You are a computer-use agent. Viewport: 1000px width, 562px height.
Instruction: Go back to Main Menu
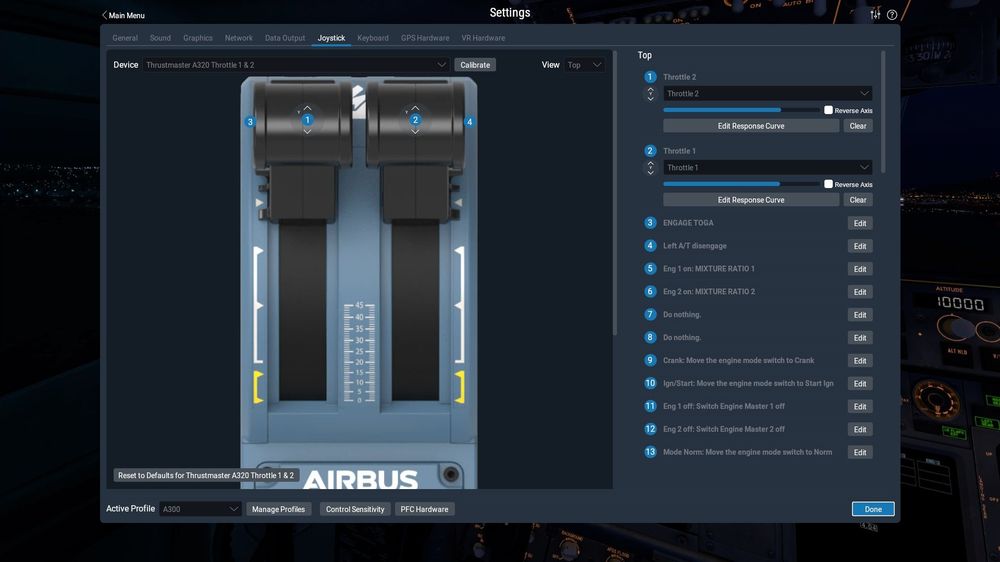point(123,15)
